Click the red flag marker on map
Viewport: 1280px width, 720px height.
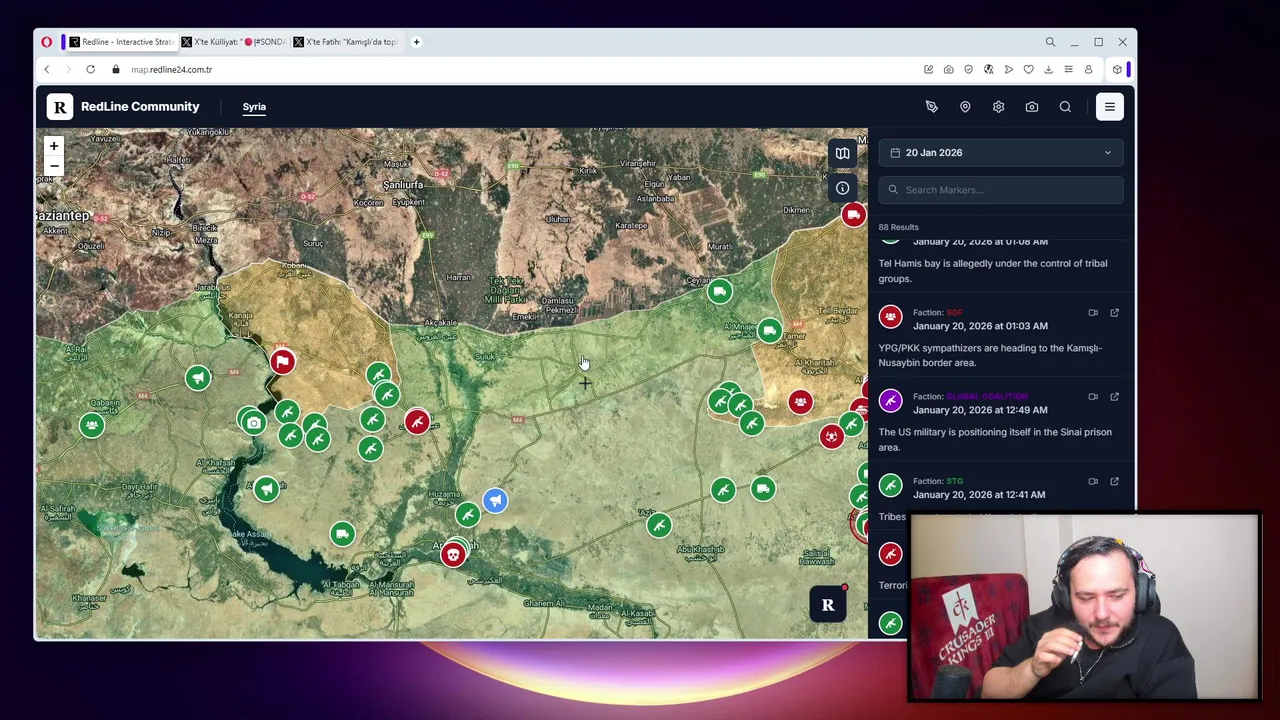282,361
